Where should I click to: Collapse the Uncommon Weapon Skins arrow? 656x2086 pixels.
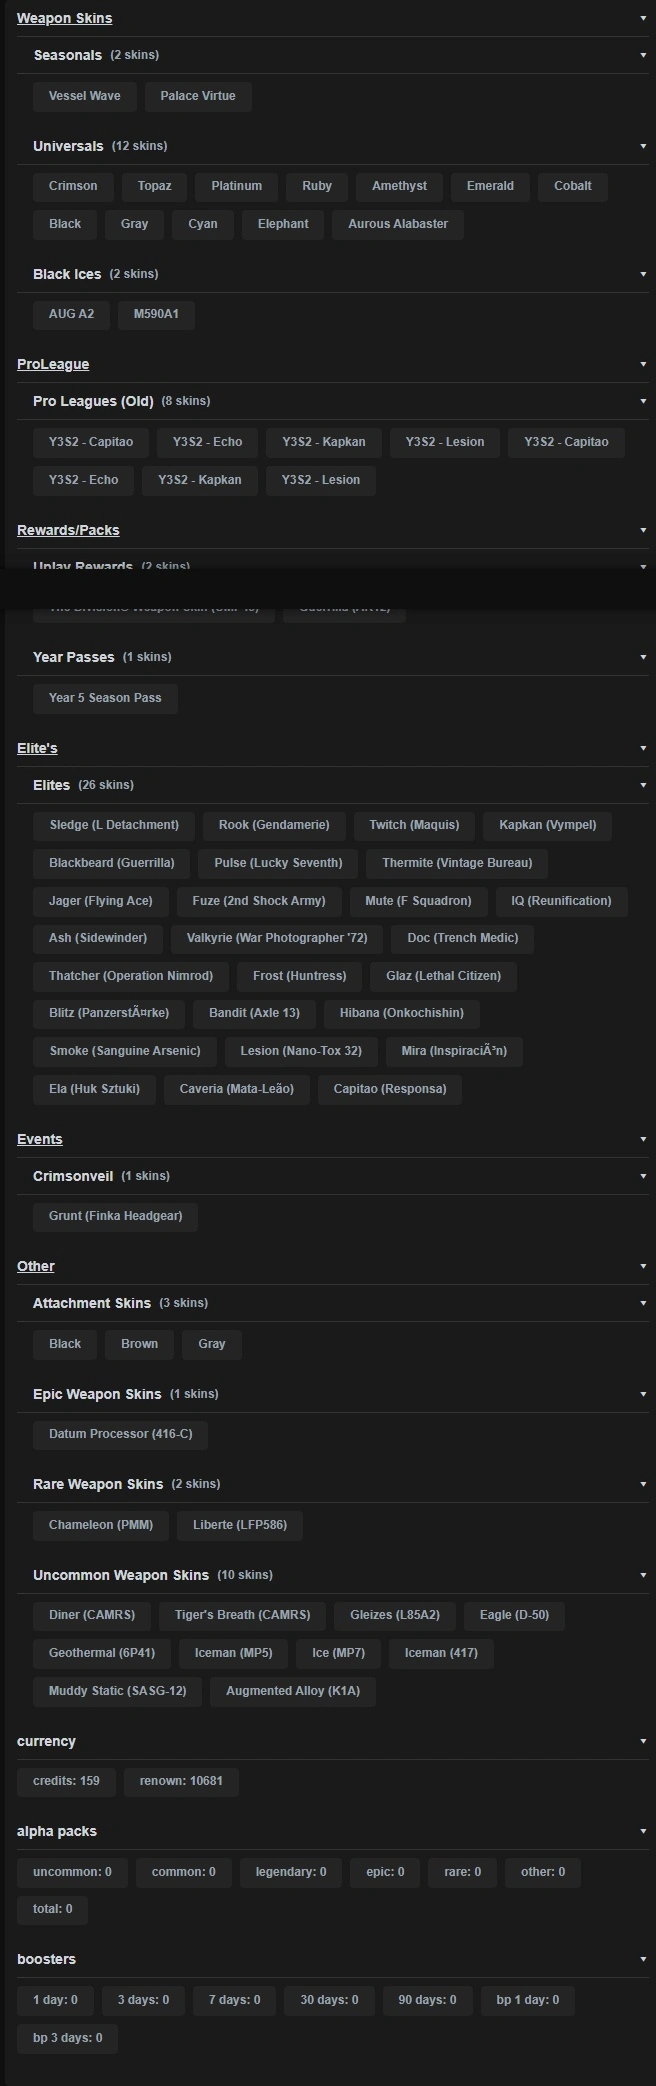pos(643,1575)
